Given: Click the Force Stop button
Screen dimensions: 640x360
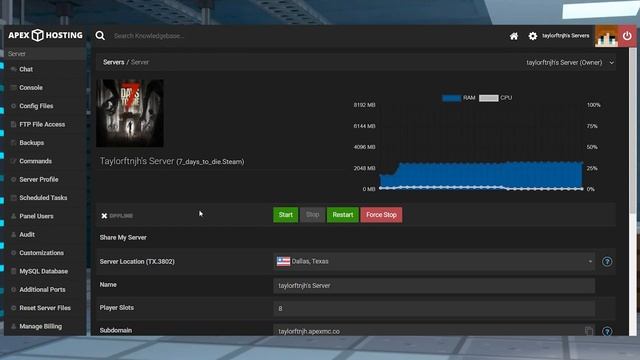Looking at the screenshot, I should coord(381,215).
